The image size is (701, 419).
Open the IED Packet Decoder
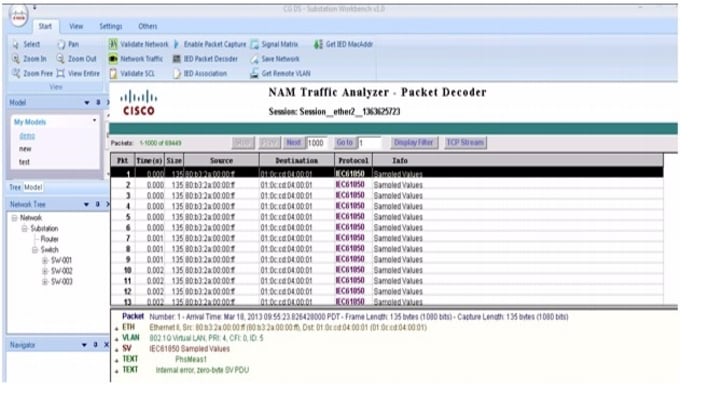[x=205, y=59]
